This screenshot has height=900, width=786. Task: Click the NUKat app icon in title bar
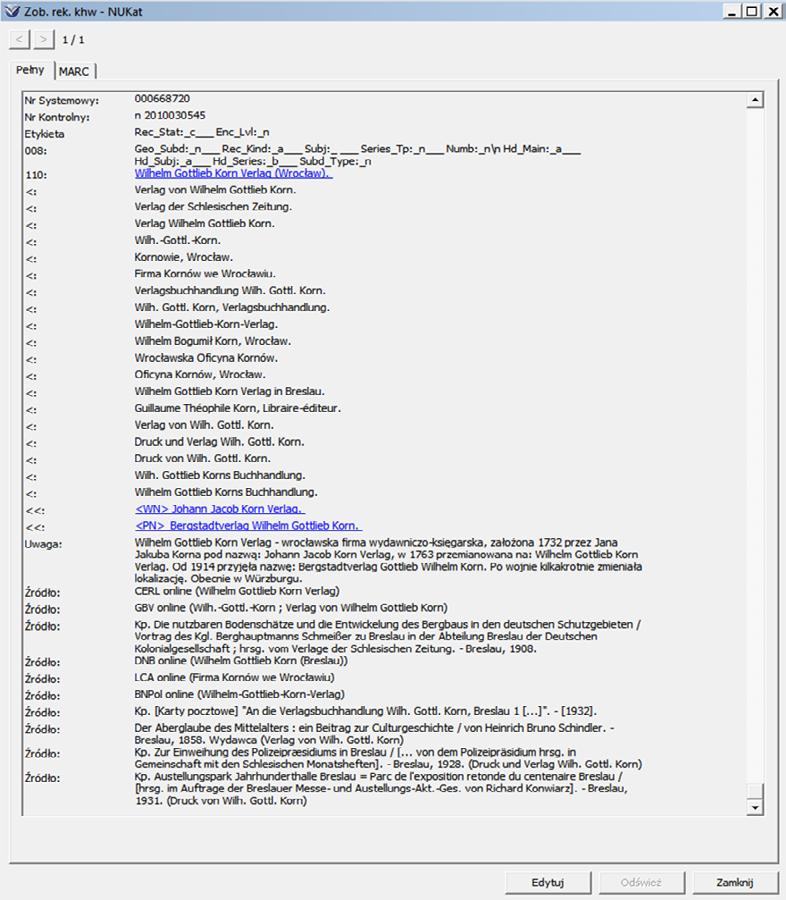pos(11,11)
